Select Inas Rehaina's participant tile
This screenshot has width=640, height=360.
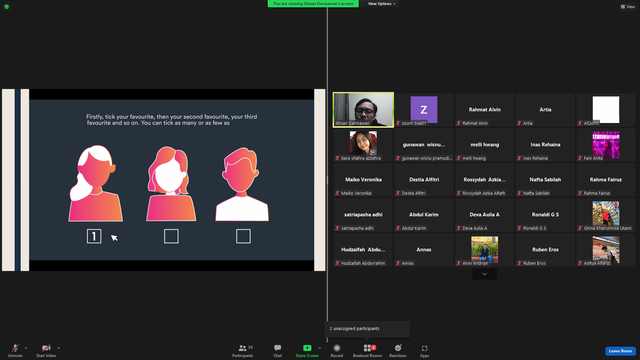click(545, 145)
